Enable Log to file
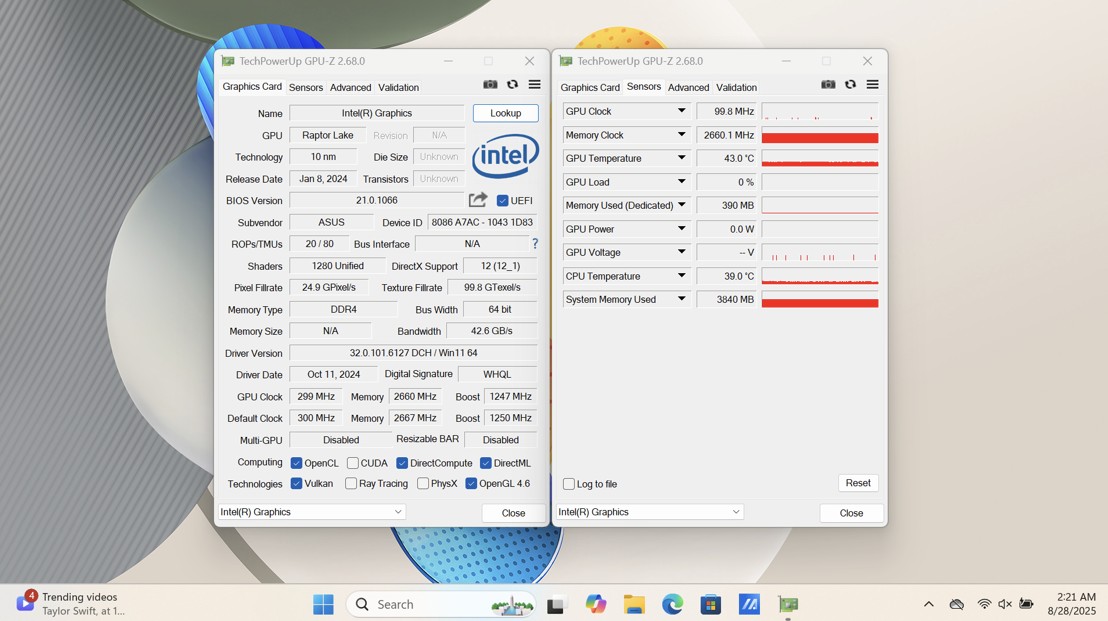The image size is (1108, 621). [570, 483]
